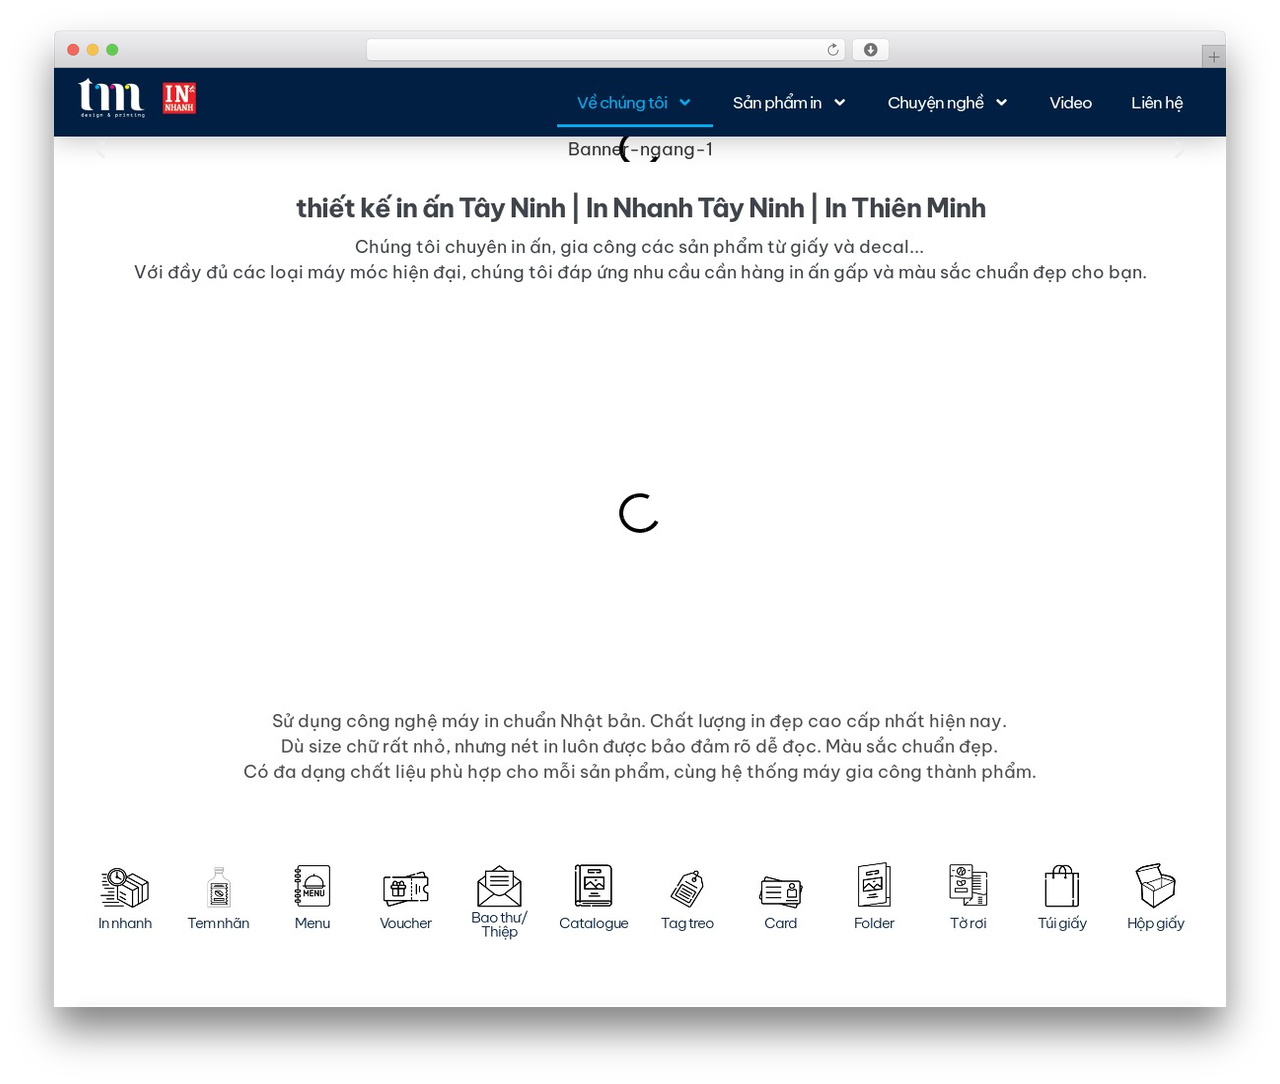Click the In nhanh box icon
1280x1084 pixels.
pos(125,887)
